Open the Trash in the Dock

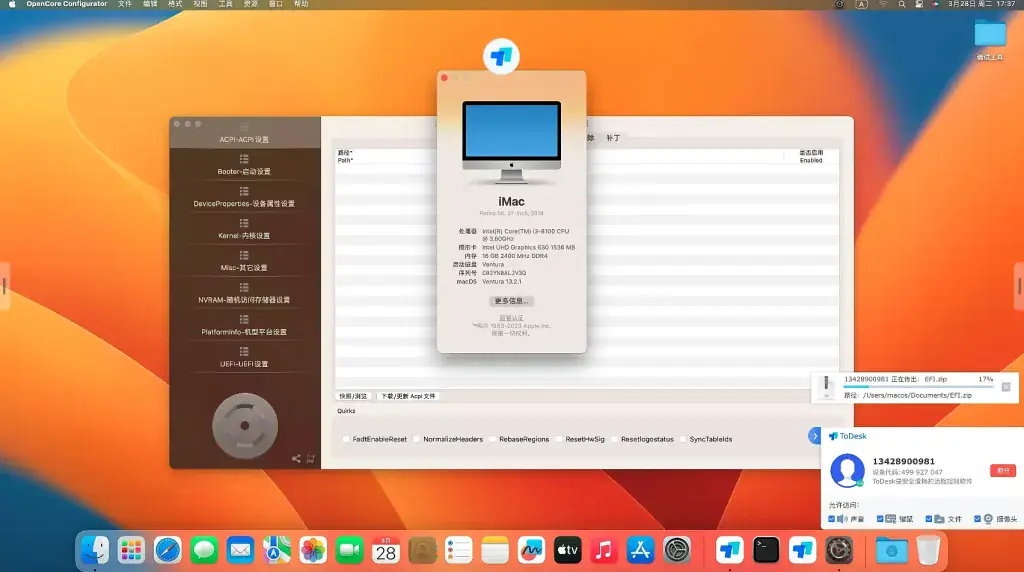pyautogui.click(x=928, y=550)
